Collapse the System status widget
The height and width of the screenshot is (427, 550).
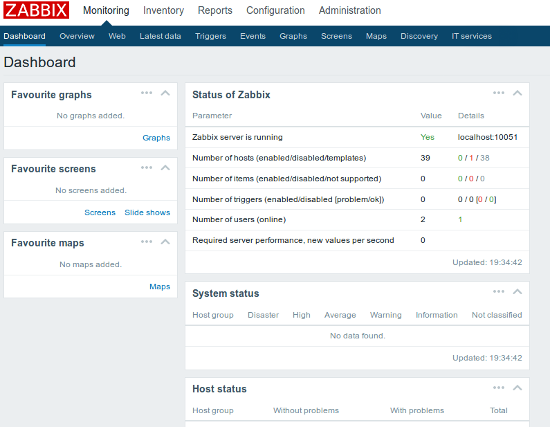(x=517, y=292)
